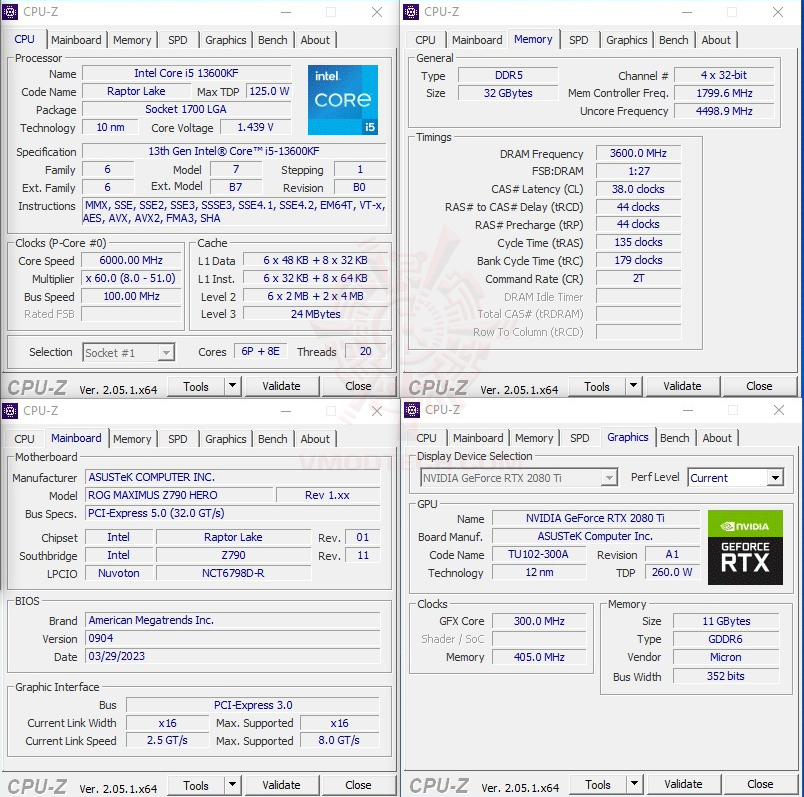Click the CPU-Z icon in the top-left window titlebar

coord(11,12)
